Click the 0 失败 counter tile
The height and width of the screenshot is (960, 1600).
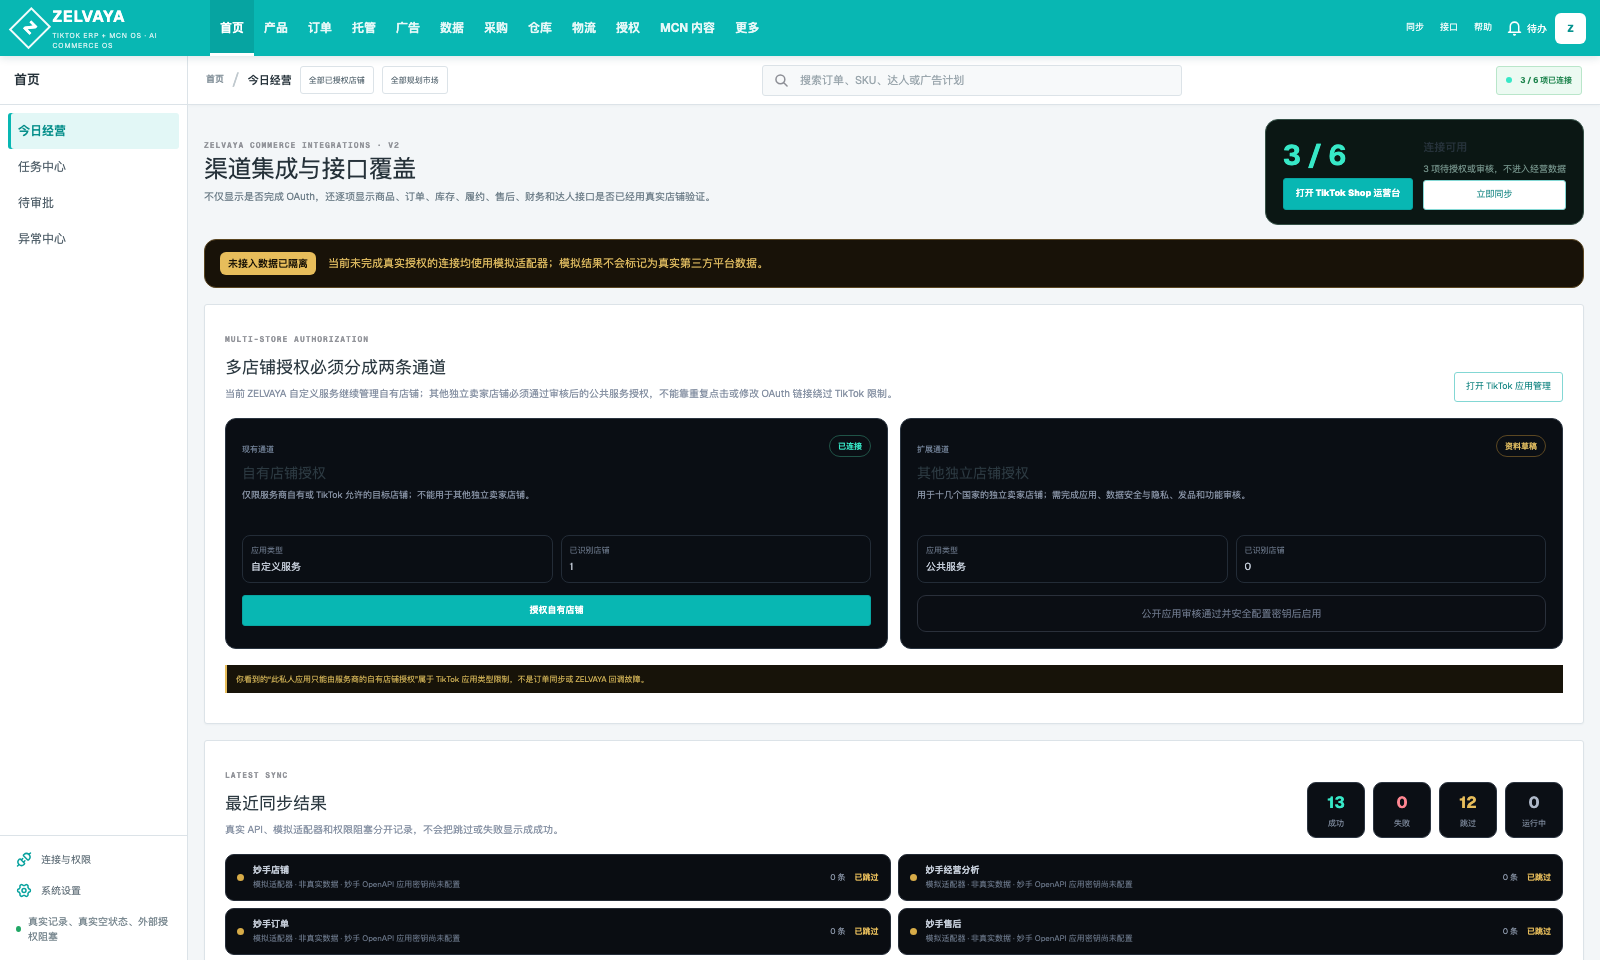pos(1402,810)
